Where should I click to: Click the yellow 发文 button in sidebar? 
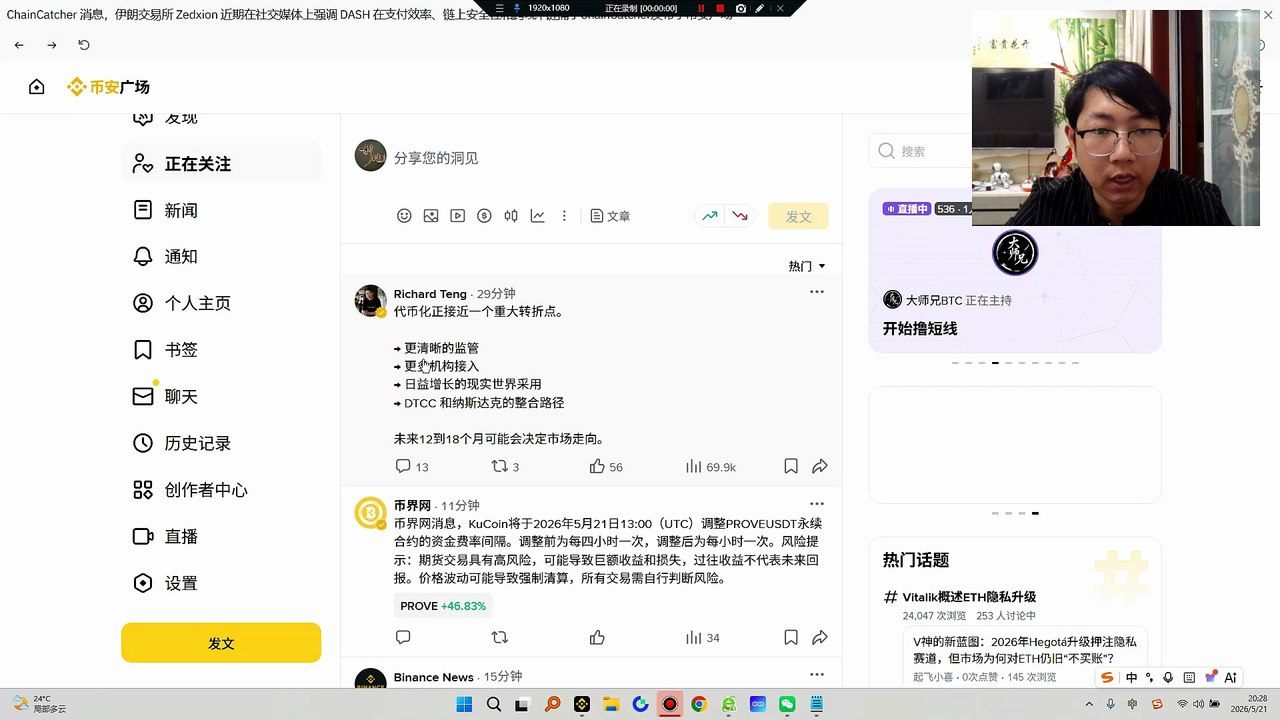coord(221,643)
